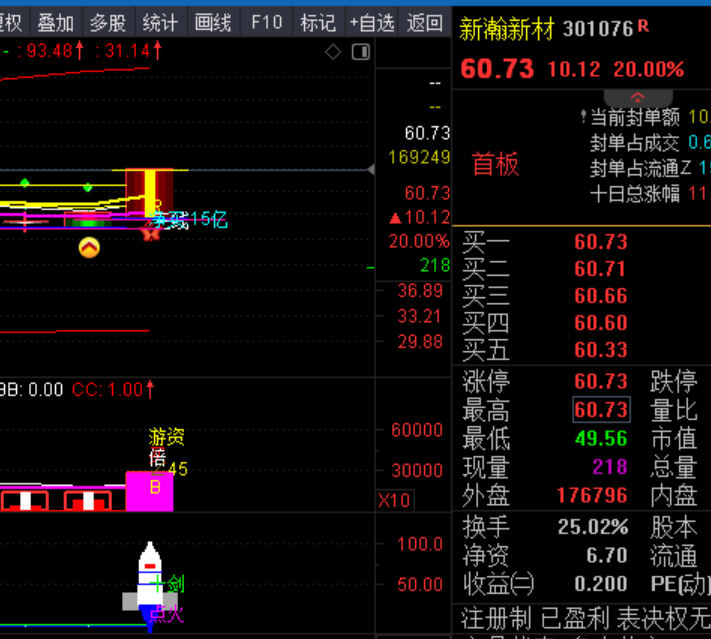Select the X10 volume scale button
Screen dimensions: 711x639
pos(394,501)
